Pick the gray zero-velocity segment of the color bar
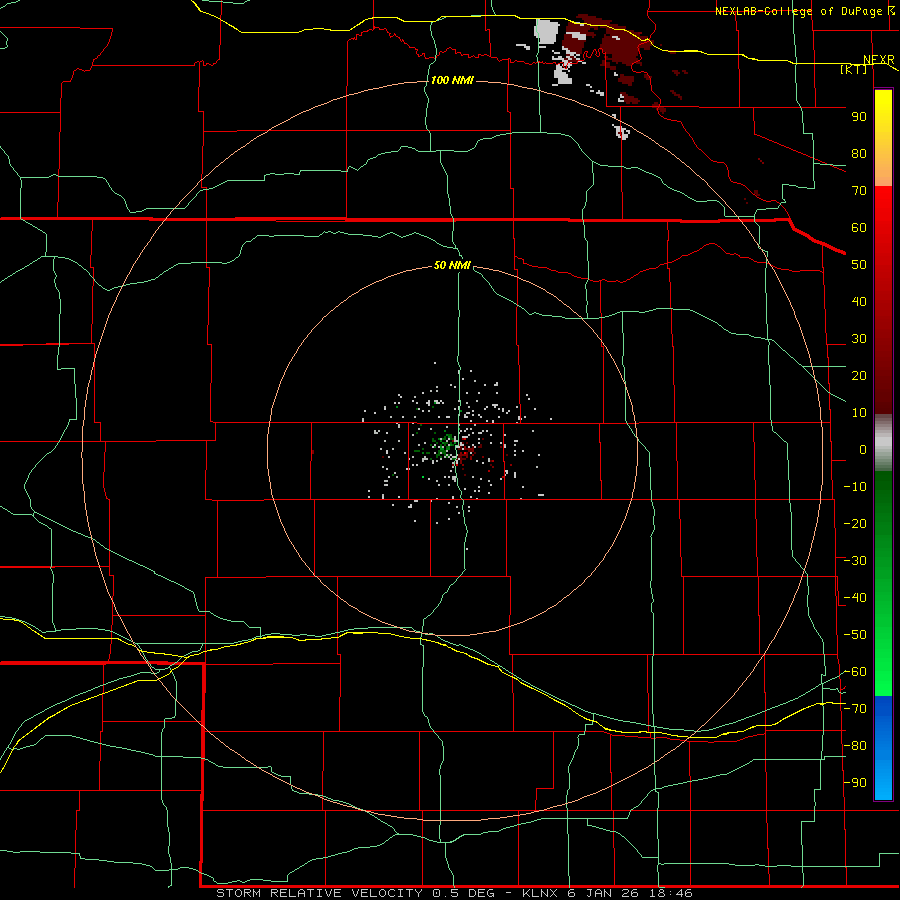This screenshot has height=900, width=900. pyautogui.click(x=883, y=442)
